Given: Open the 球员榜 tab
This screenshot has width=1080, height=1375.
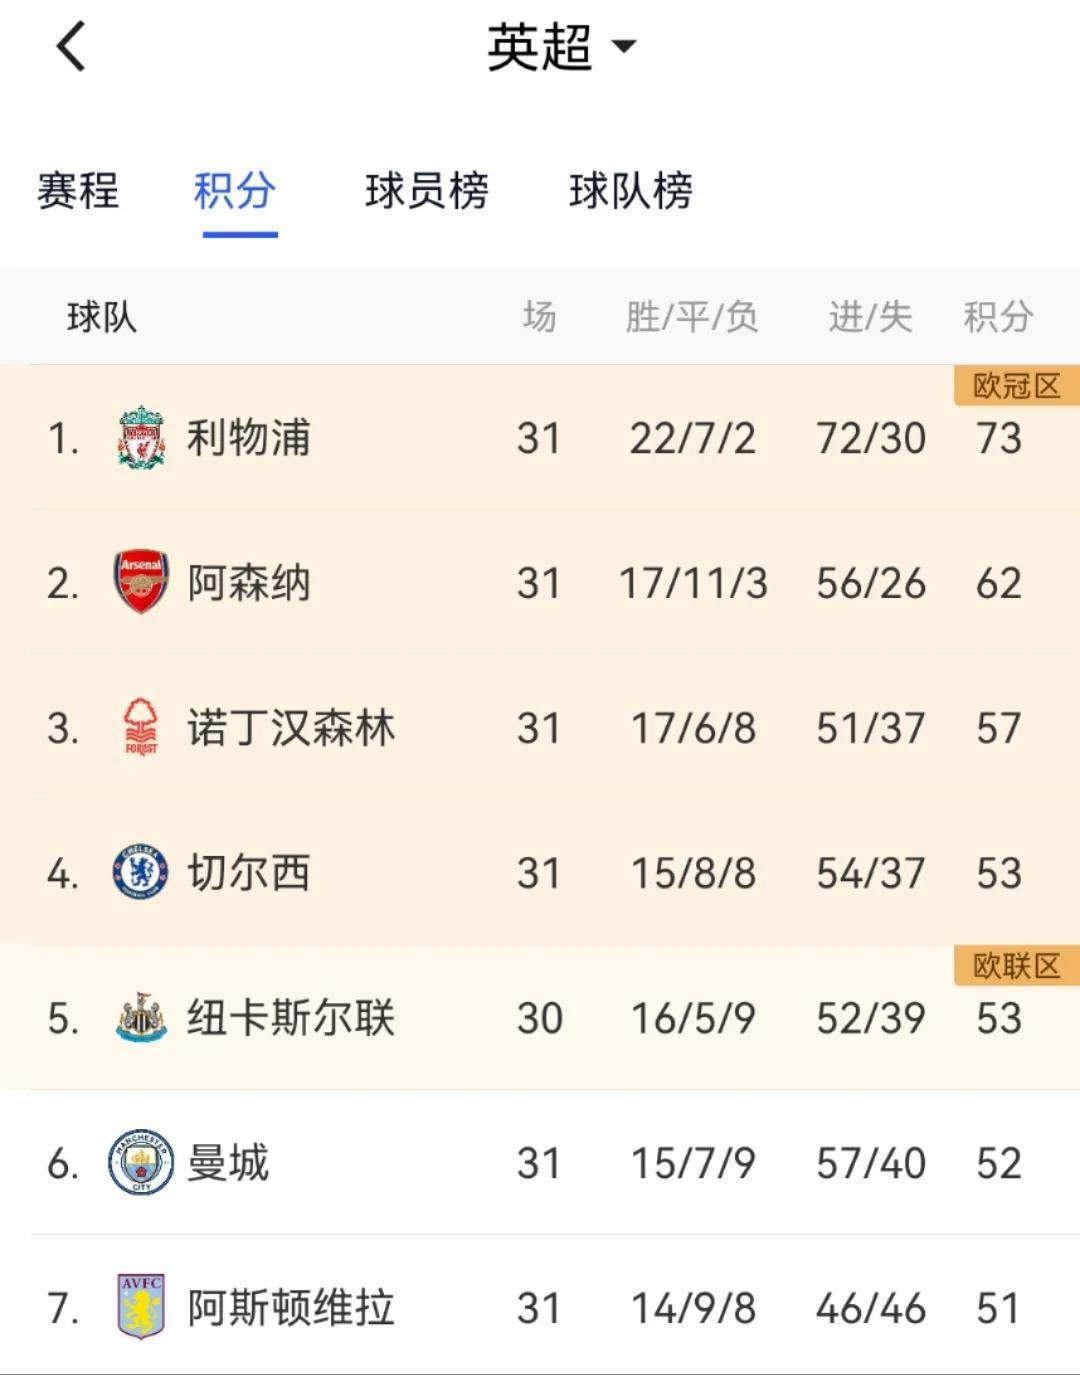Looking at the screenshot, I should coord(427,190).
